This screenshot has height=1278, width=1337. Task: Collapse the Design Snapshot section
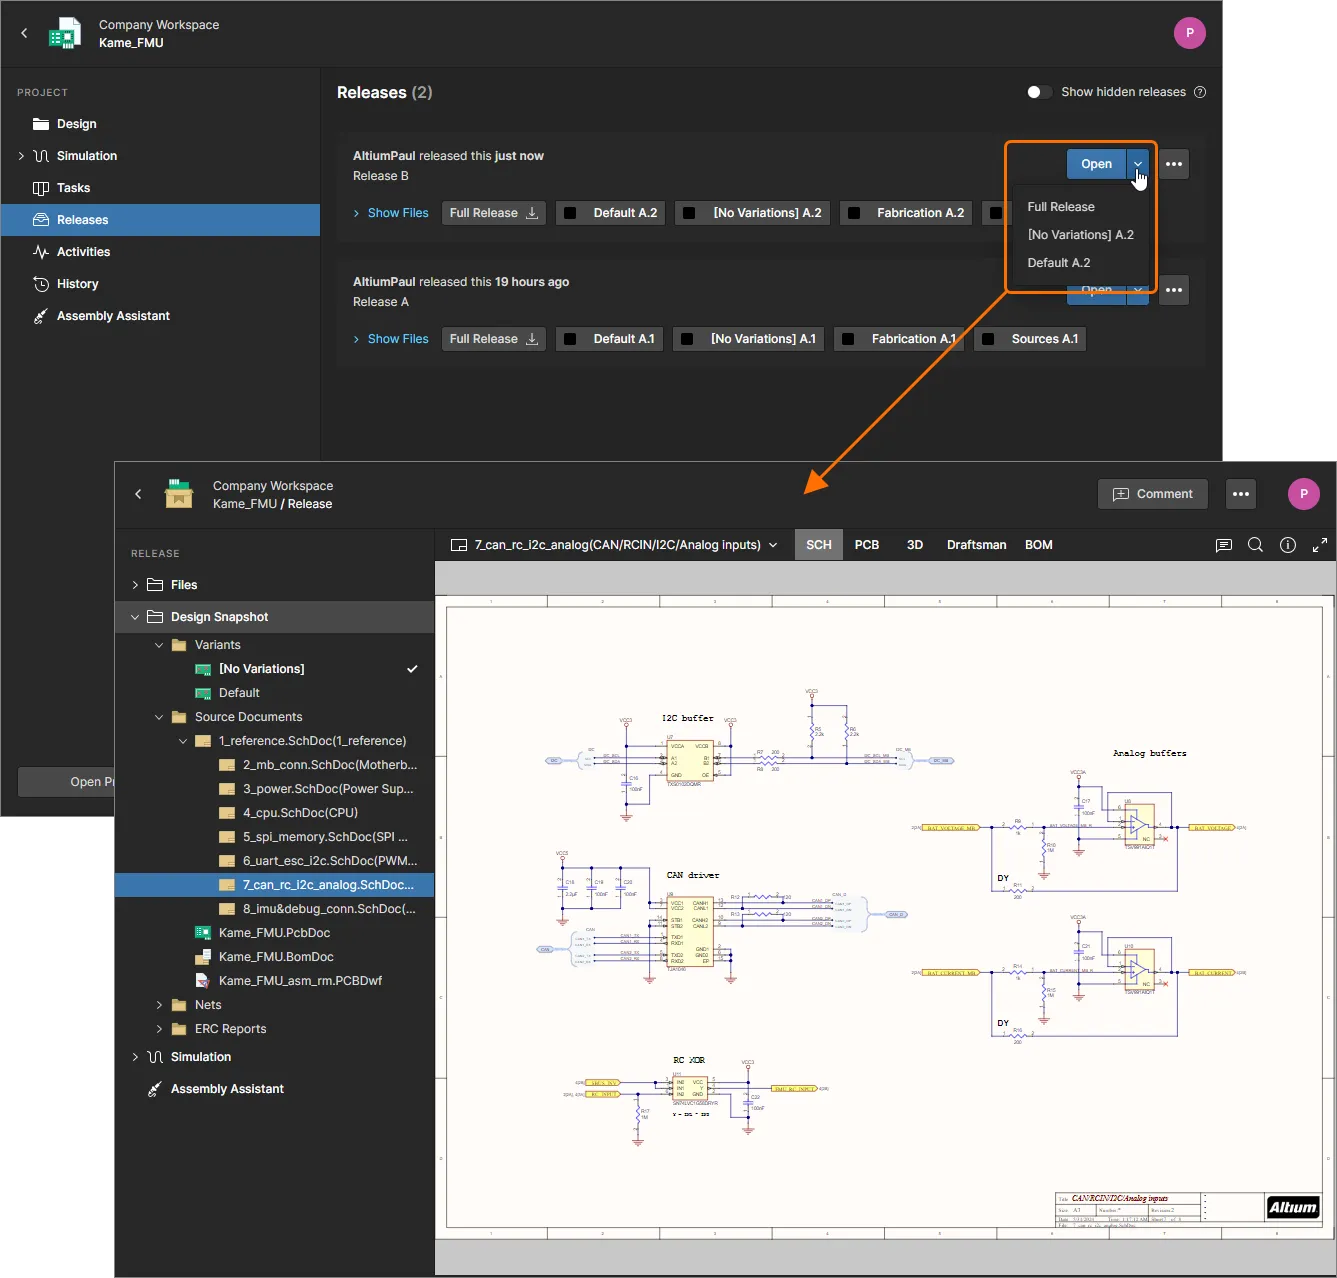point(135,617)
